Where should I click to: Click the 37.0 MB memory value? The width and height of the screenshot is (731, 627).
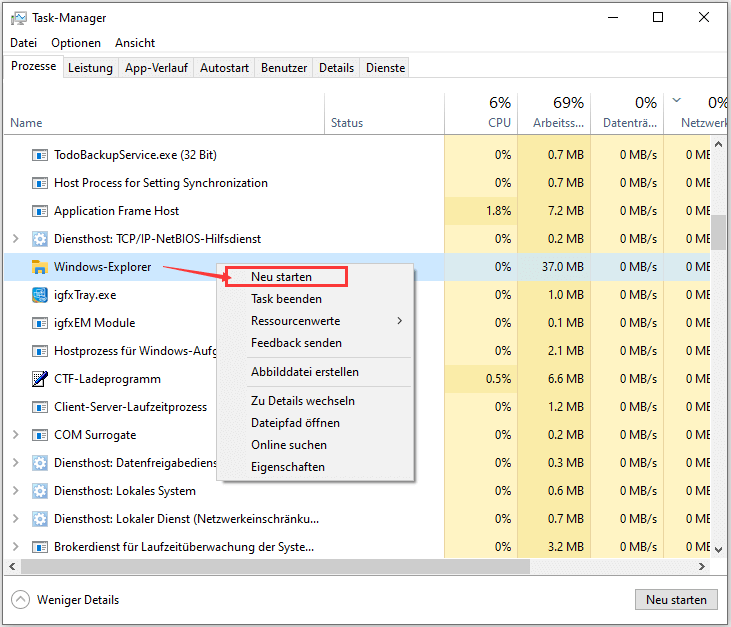click(562, 267)
